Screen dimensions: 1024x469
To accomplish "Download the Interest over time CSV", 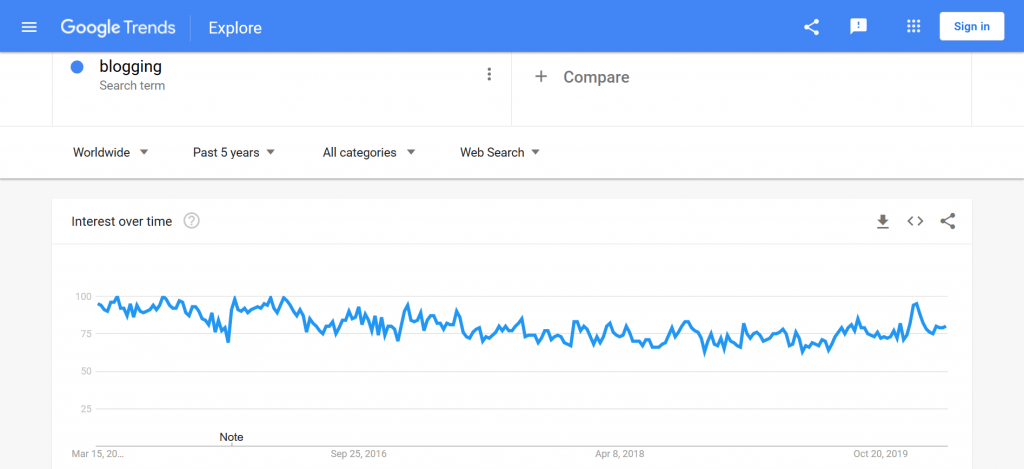I will click(883, 221).
